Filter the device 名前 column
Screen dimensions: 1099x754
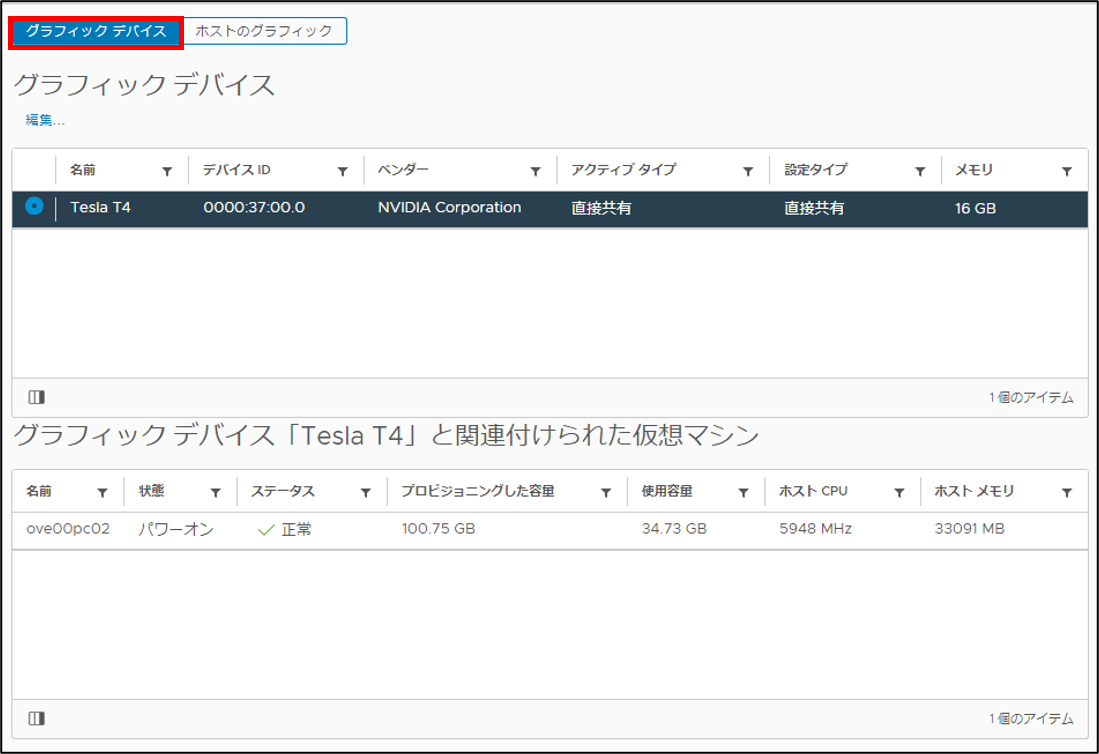coord(167,171)
